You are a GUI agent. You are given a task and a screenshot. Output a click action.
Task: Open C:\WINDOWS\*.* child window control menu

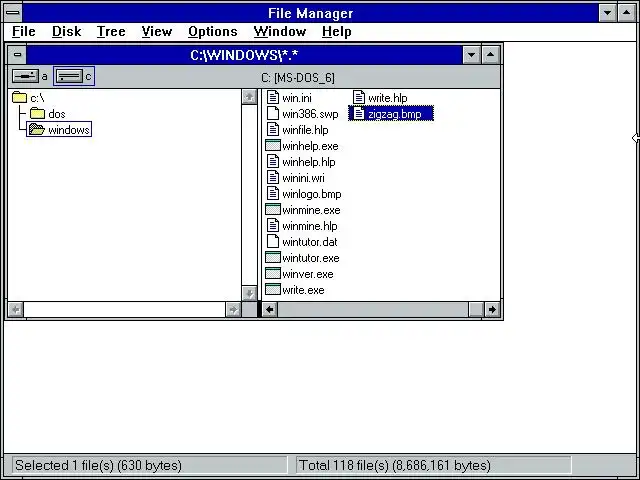pos(17,54)
